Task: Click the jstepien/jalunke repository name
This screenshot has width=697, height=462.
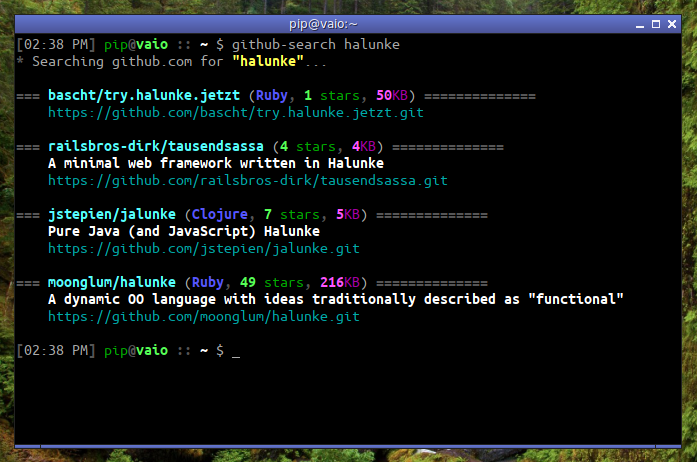Action: (x=112, y=214)
